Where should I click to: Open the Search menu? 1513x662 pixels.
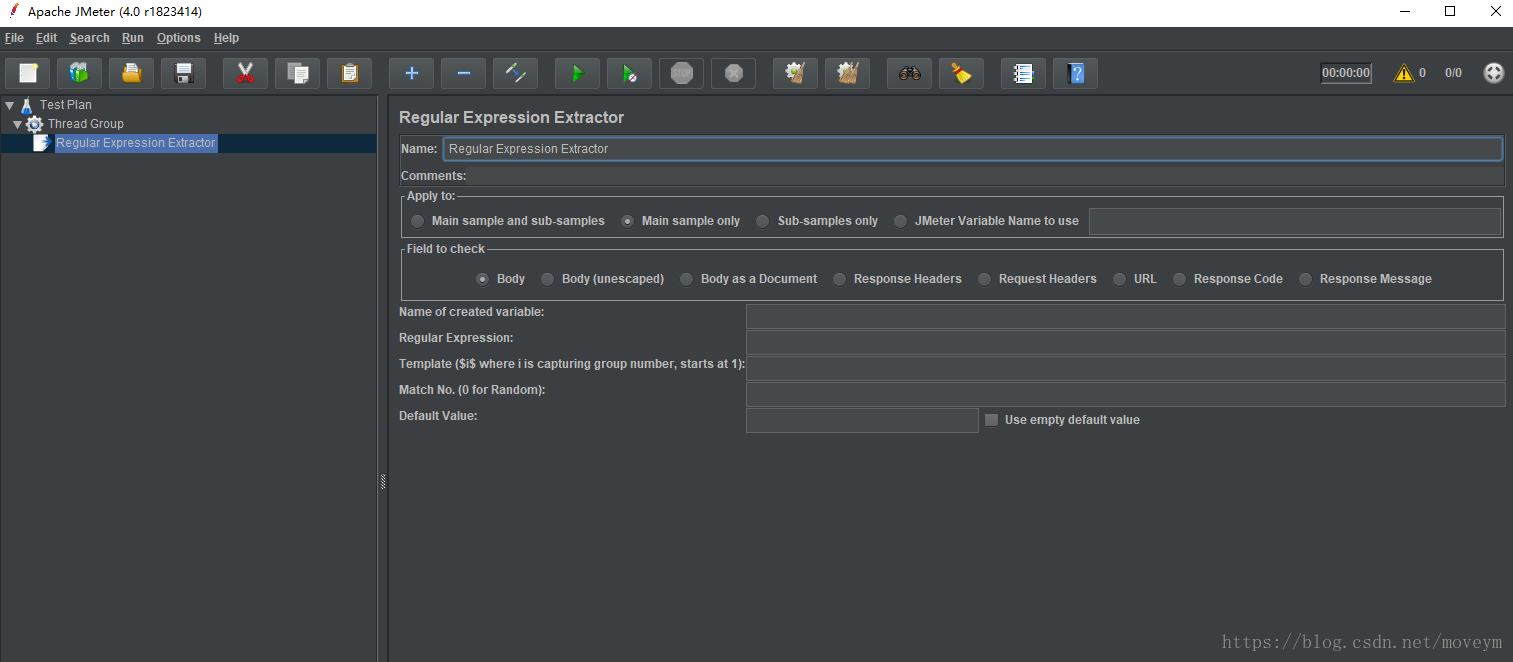point(89,38)
